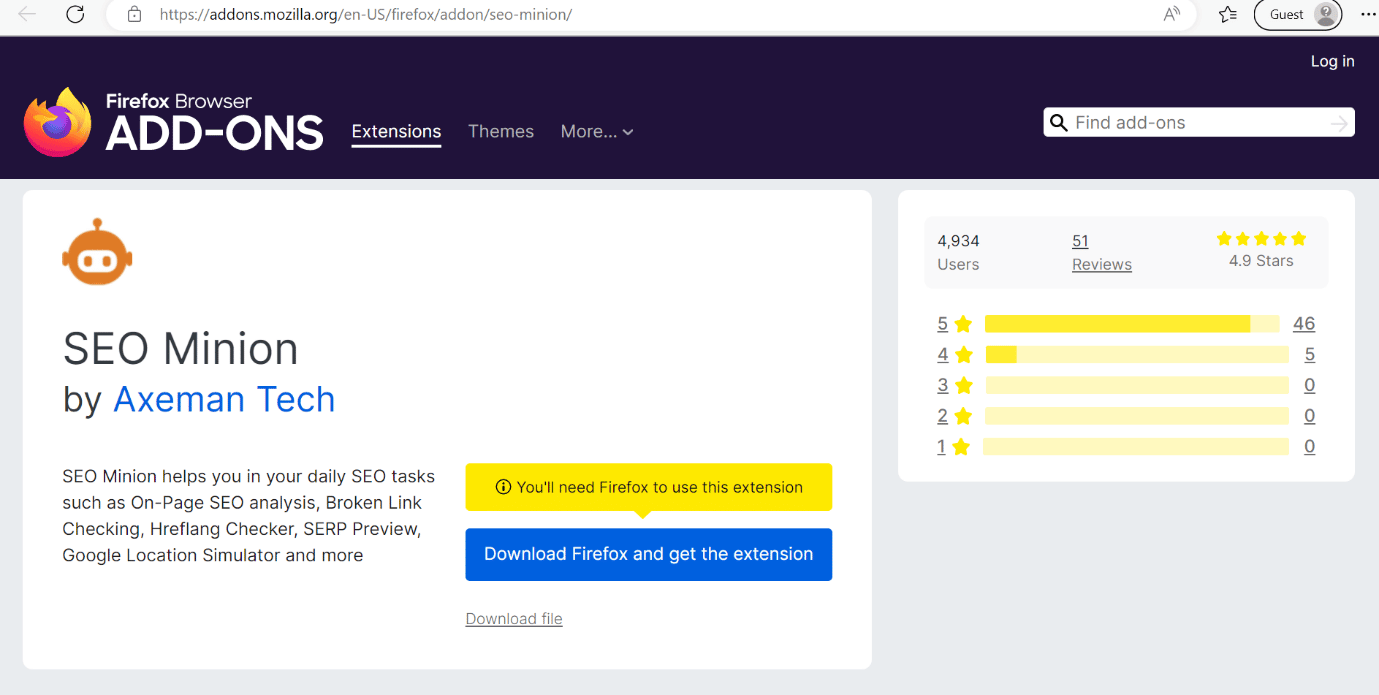
Task: Click the five-star rating bar
Action: 1132,324
